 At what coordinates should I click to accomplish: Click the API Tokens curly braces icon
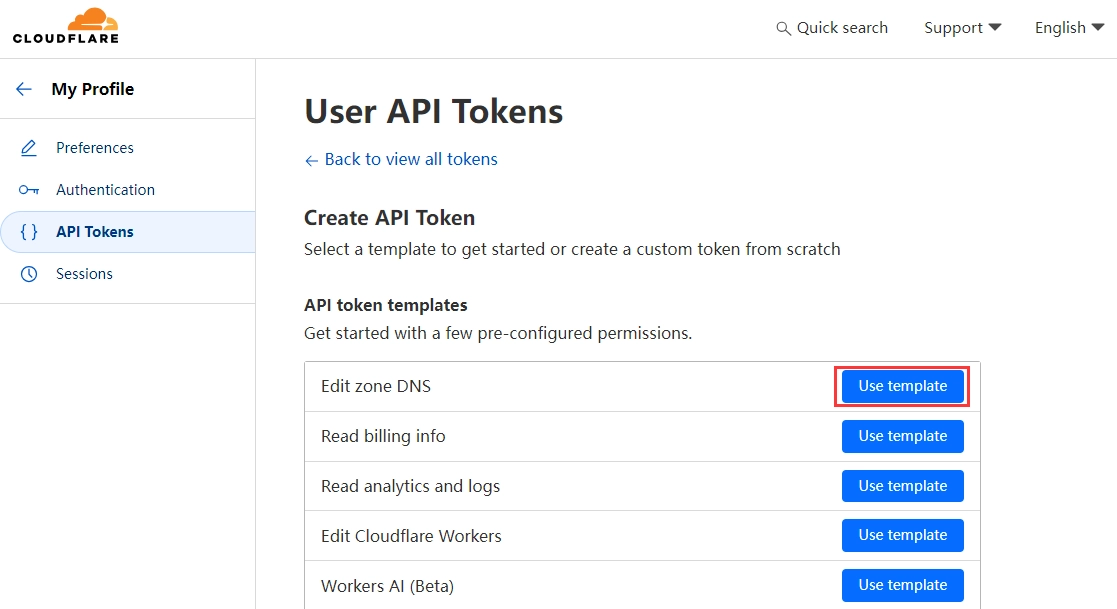29,232
